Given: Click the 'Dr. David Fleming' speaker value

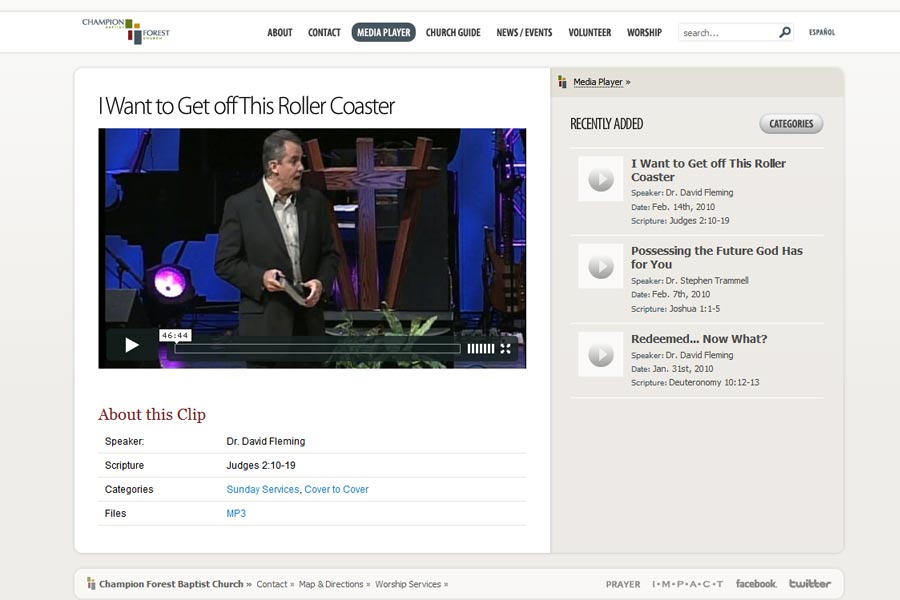Looking at the screenshot, I should 266,441.
